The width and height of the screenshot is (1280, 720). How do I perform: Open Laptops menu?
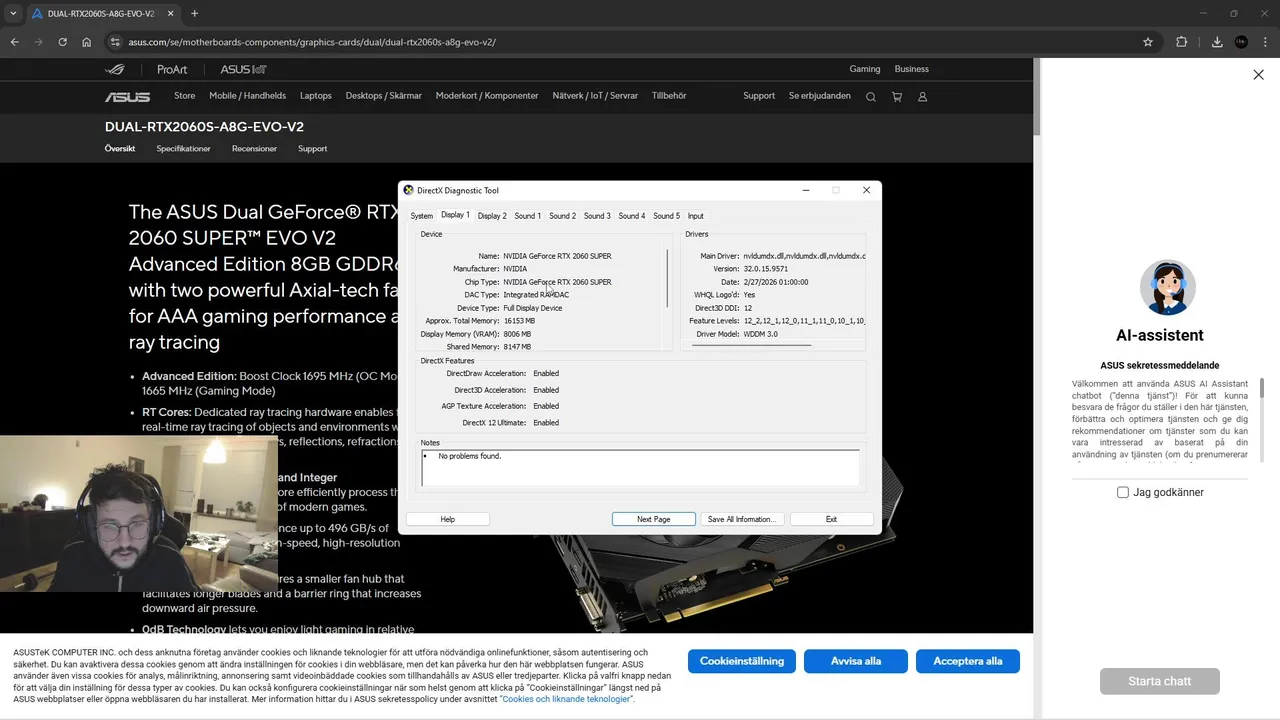[315, 96]
